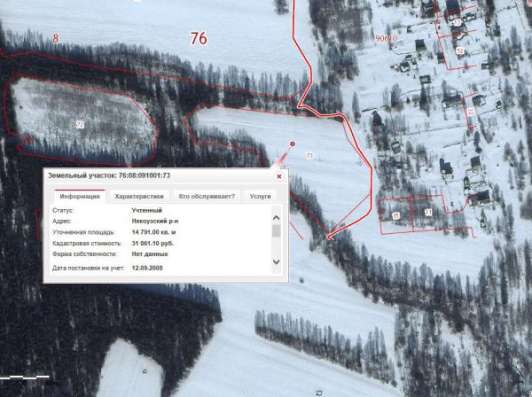Screen dimensions: 532x397
Task: Switch to the Информация tab
Action: click(80, 196)
